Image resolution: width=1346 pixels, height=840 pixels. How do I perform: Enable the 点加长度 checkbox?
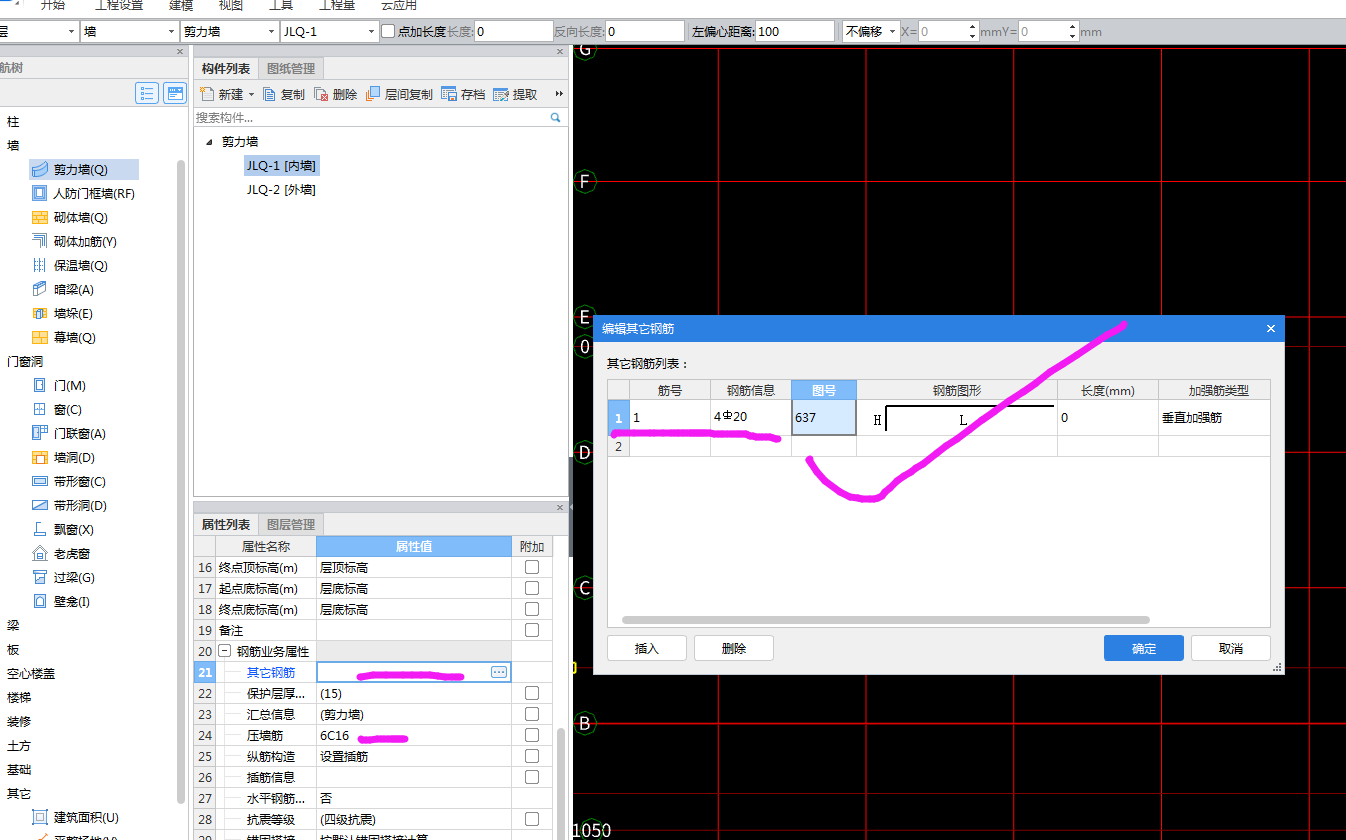pyautogui.click(x=388, y=31)
